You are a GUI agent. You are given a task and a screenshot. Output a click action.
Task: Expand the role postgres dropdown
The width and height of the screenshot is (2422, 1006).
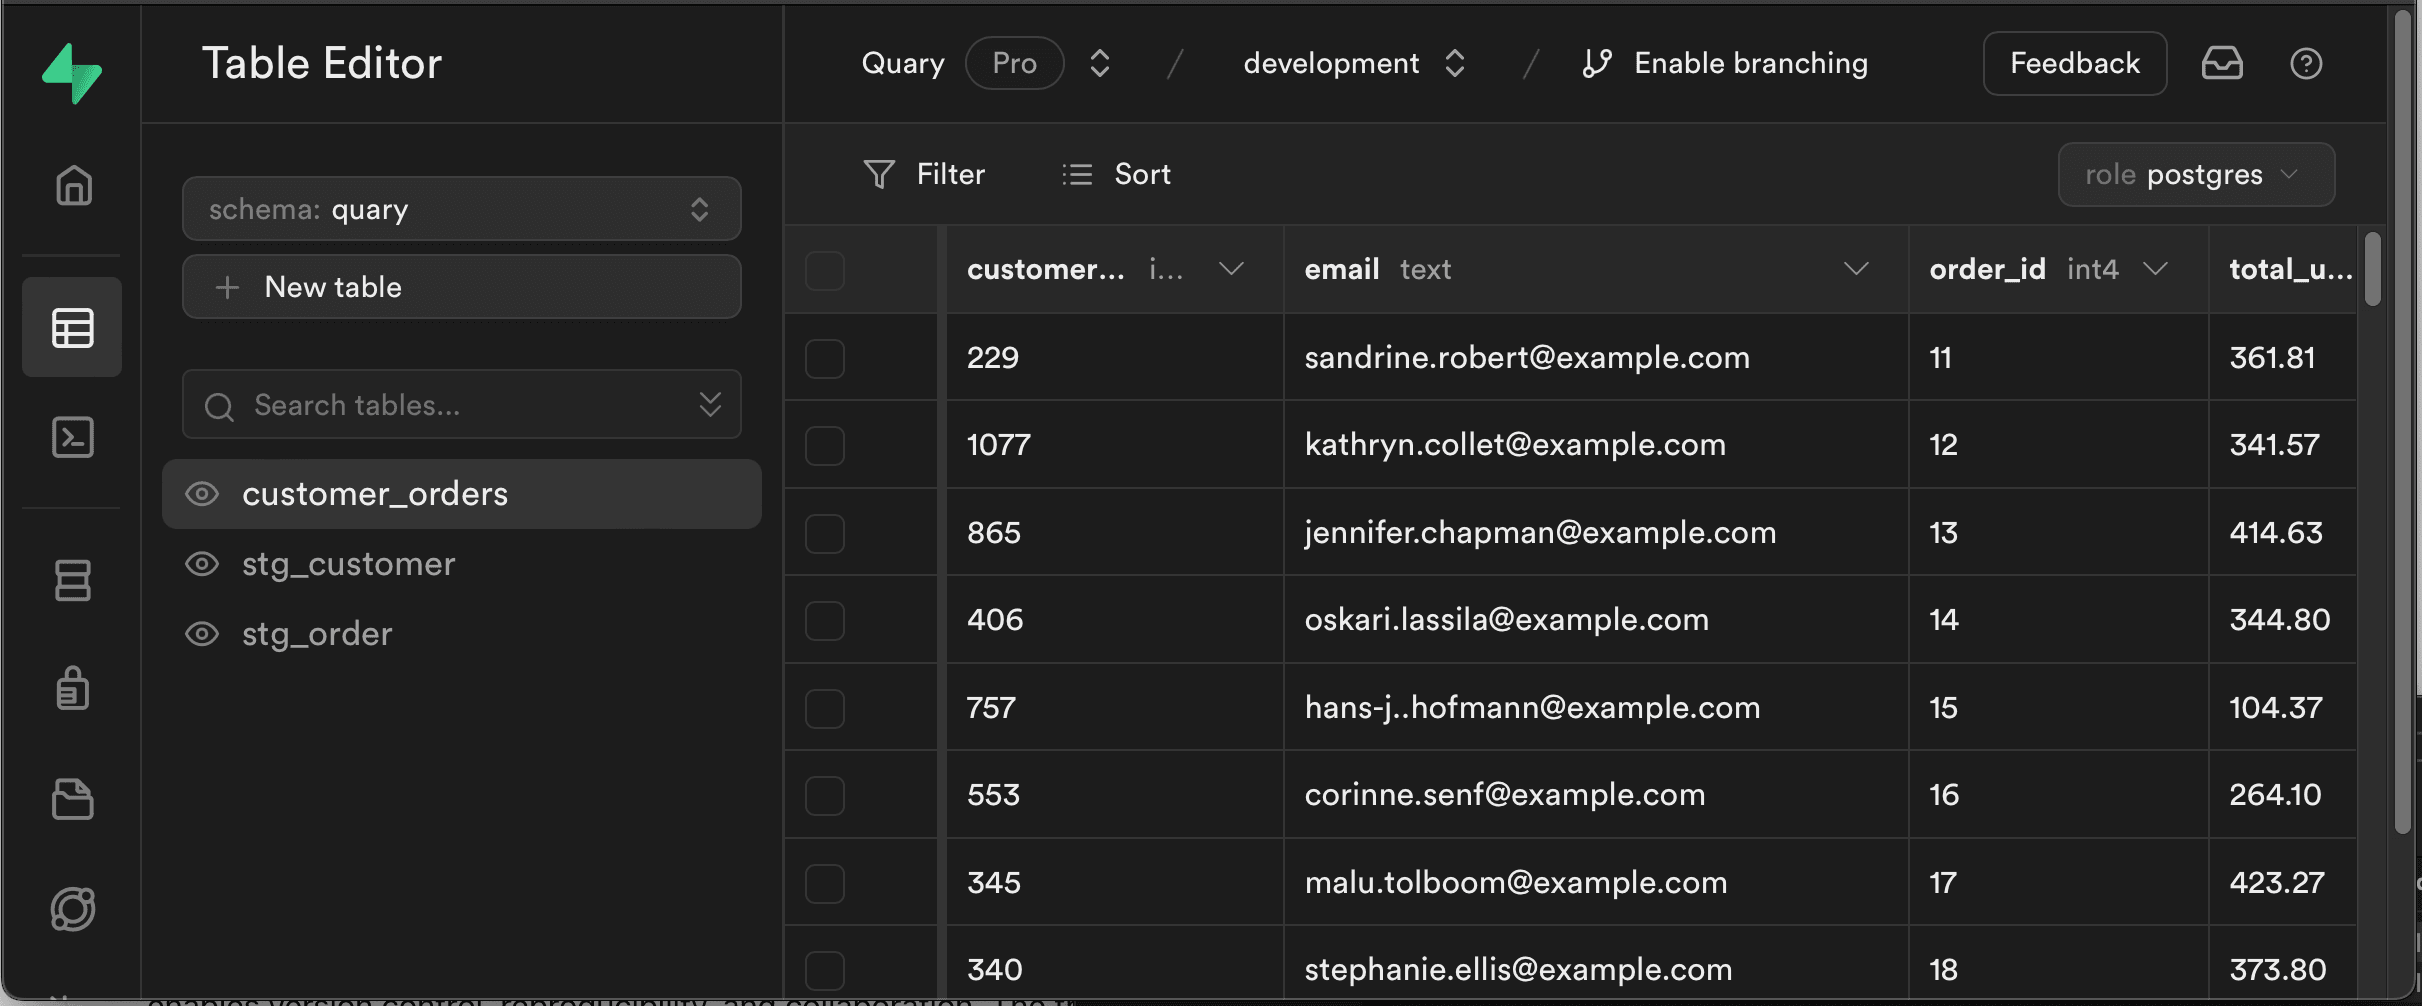(2195, 175)
